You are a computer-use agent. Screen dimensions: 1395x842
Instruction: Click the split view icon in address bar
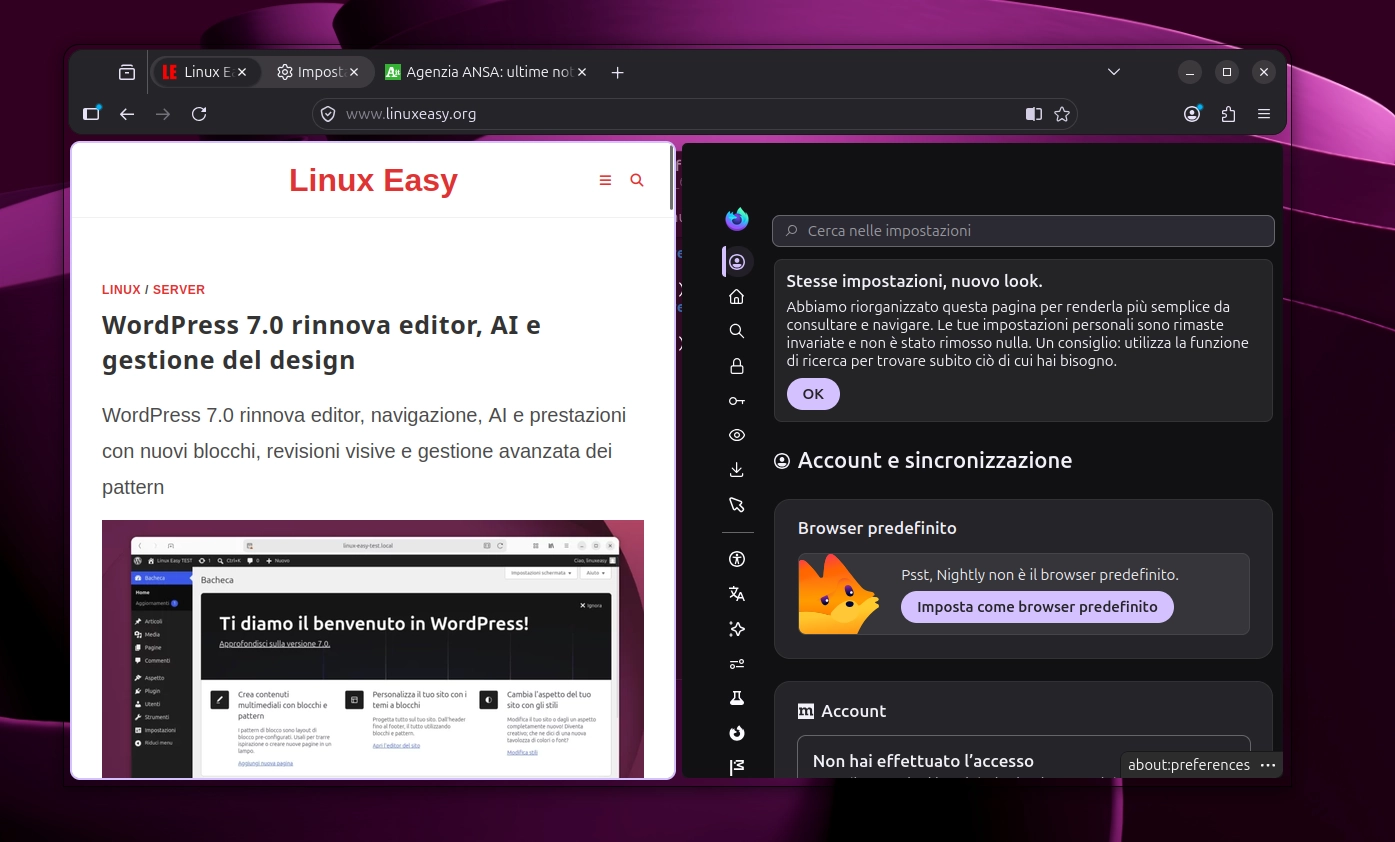(x=1034, y=114)
